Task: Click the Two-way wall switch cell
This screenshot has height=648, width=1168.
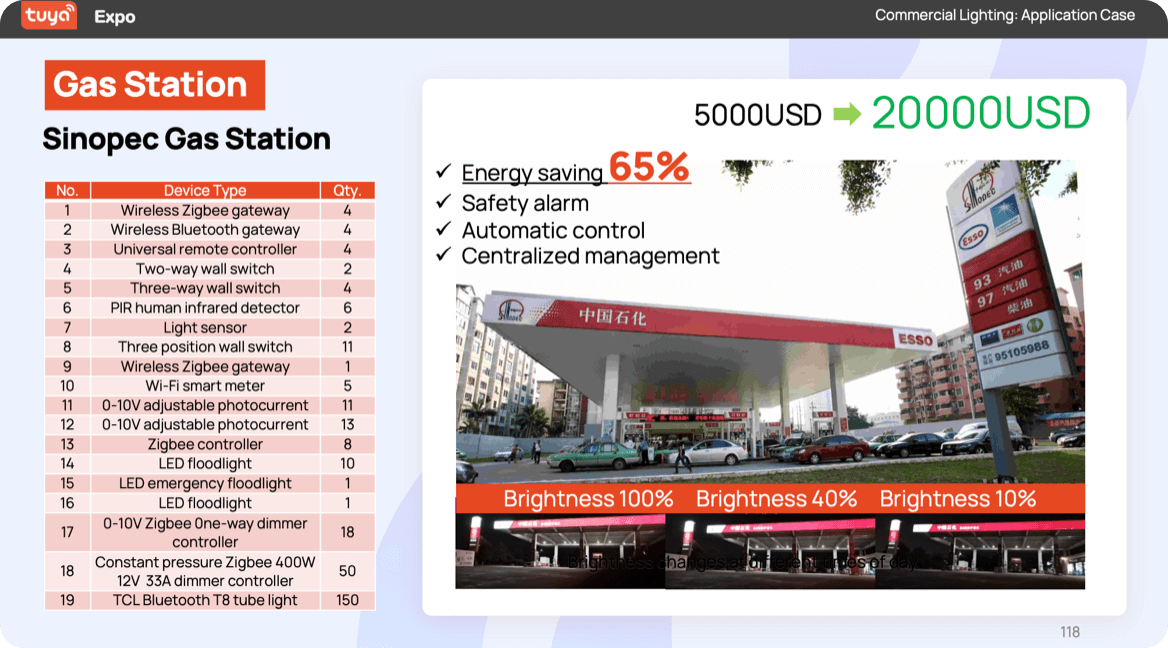Action: (x=205, y=269)
